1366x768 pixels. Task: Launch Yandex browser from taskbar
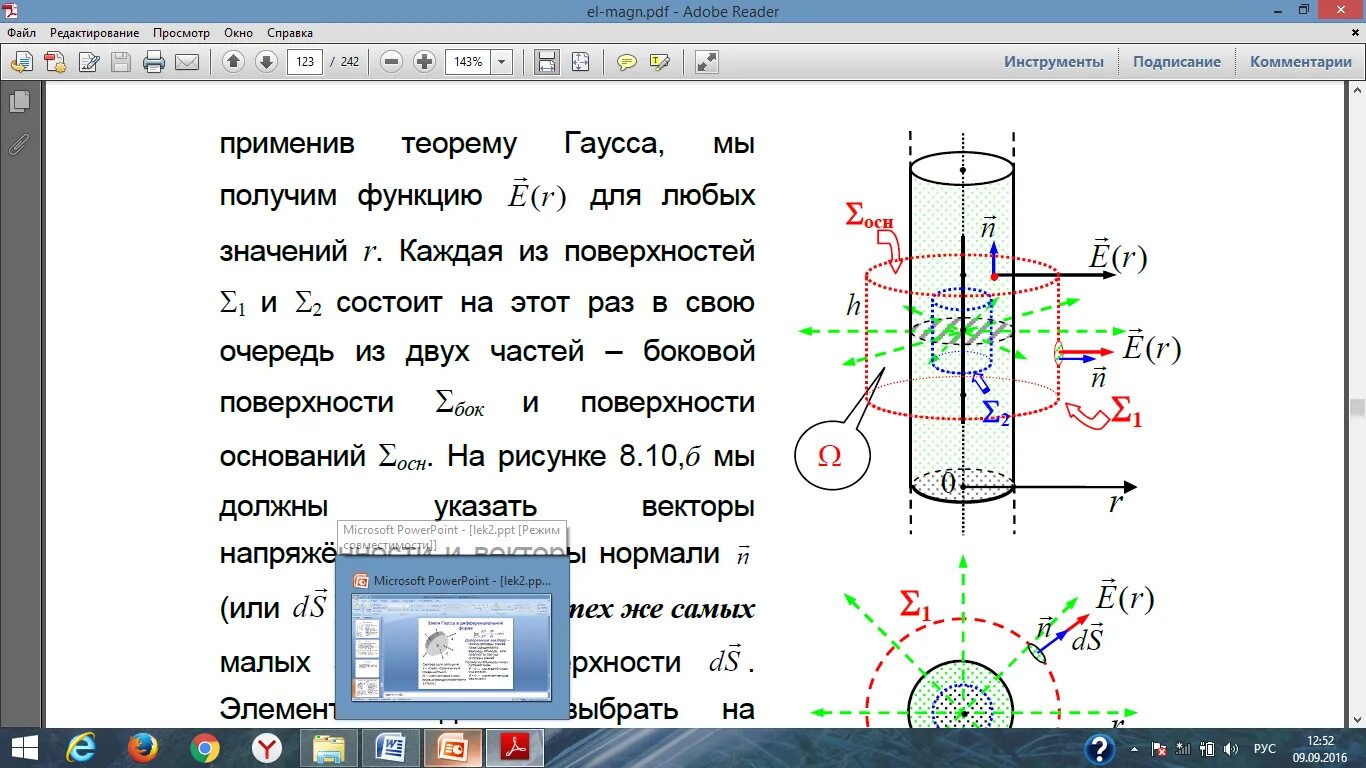coord(267,748)
